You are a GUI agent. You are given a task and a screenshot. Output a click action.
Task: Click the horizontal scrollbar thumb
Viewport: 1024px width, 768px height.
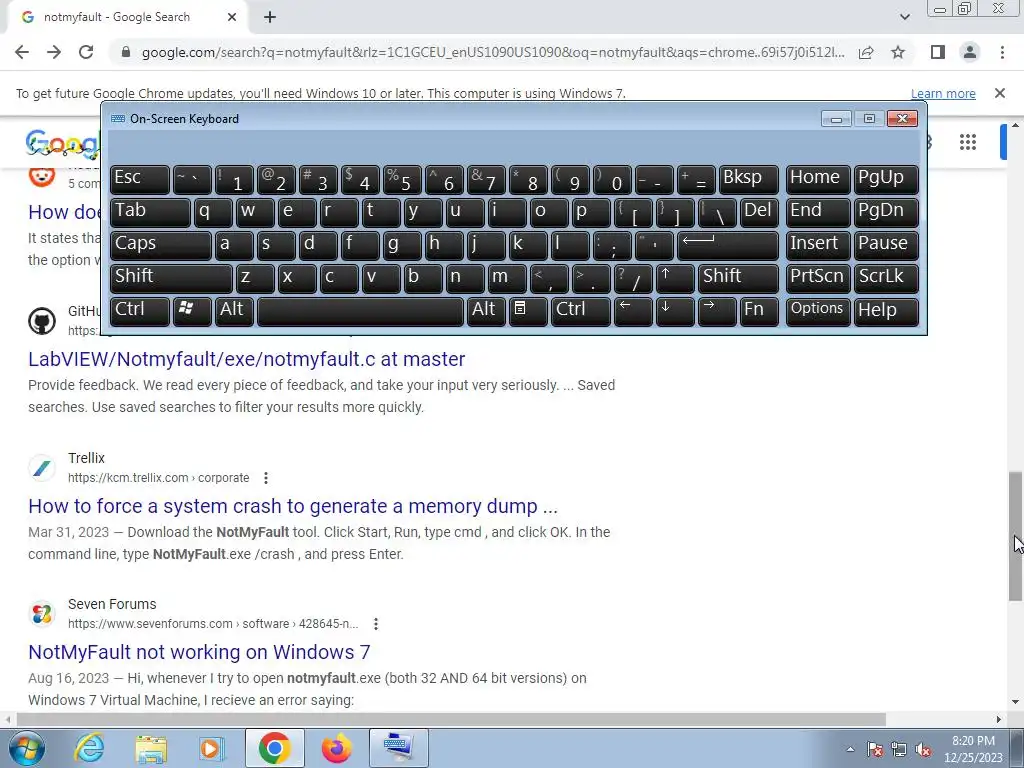[x=451, y=719]
